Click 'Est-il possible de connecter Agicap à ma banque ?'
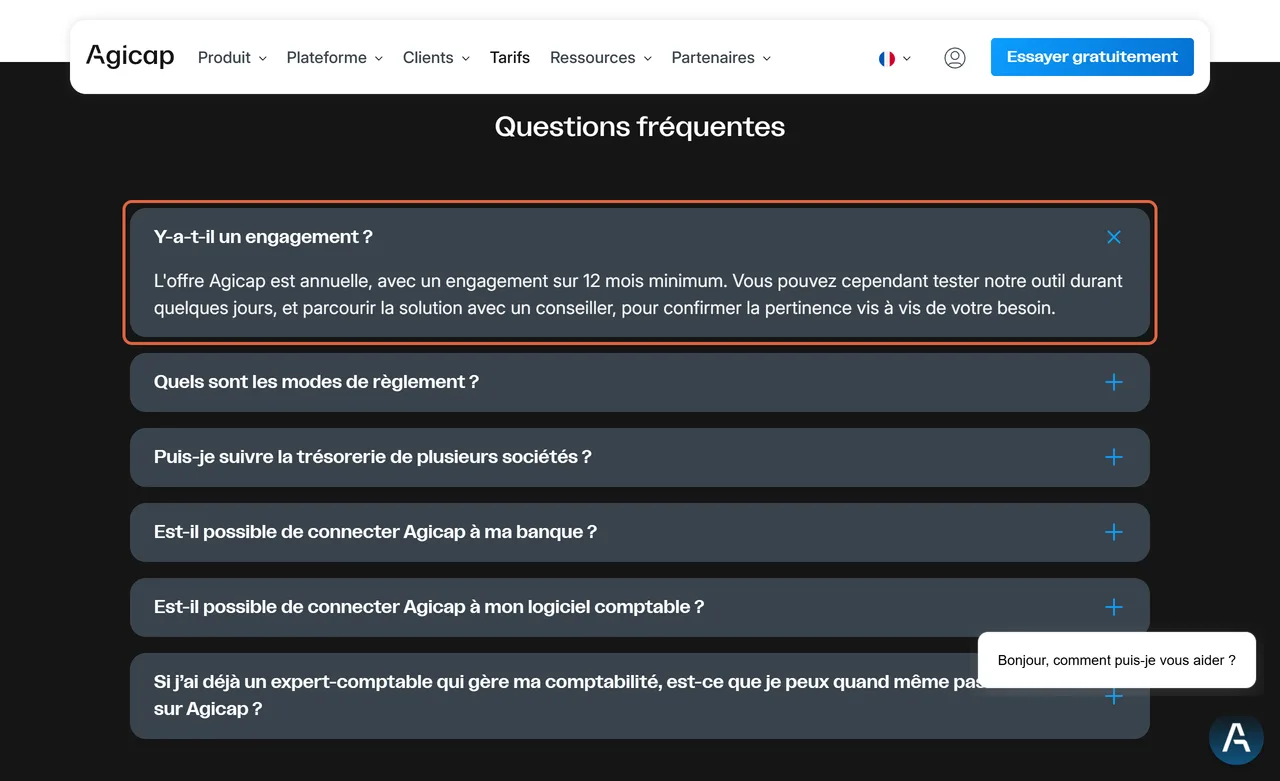1280x781 pixels. pos(375,532)
